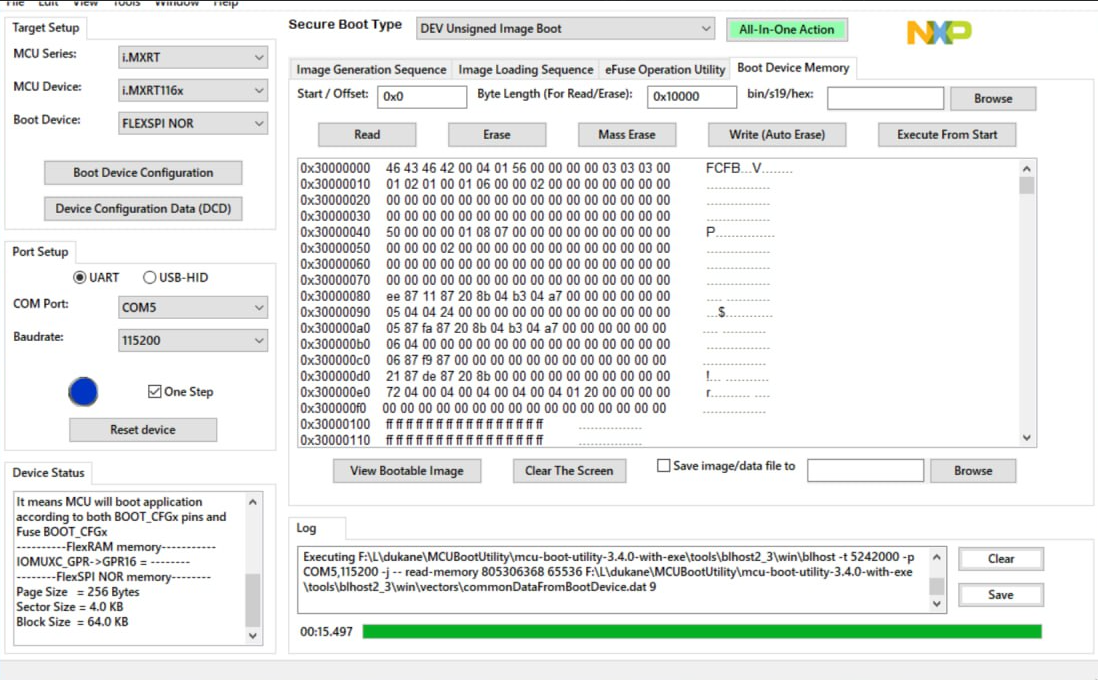Browse for a bin/s19/hex file
Screen dimensions: 1098x680
(x=992, y=98)
